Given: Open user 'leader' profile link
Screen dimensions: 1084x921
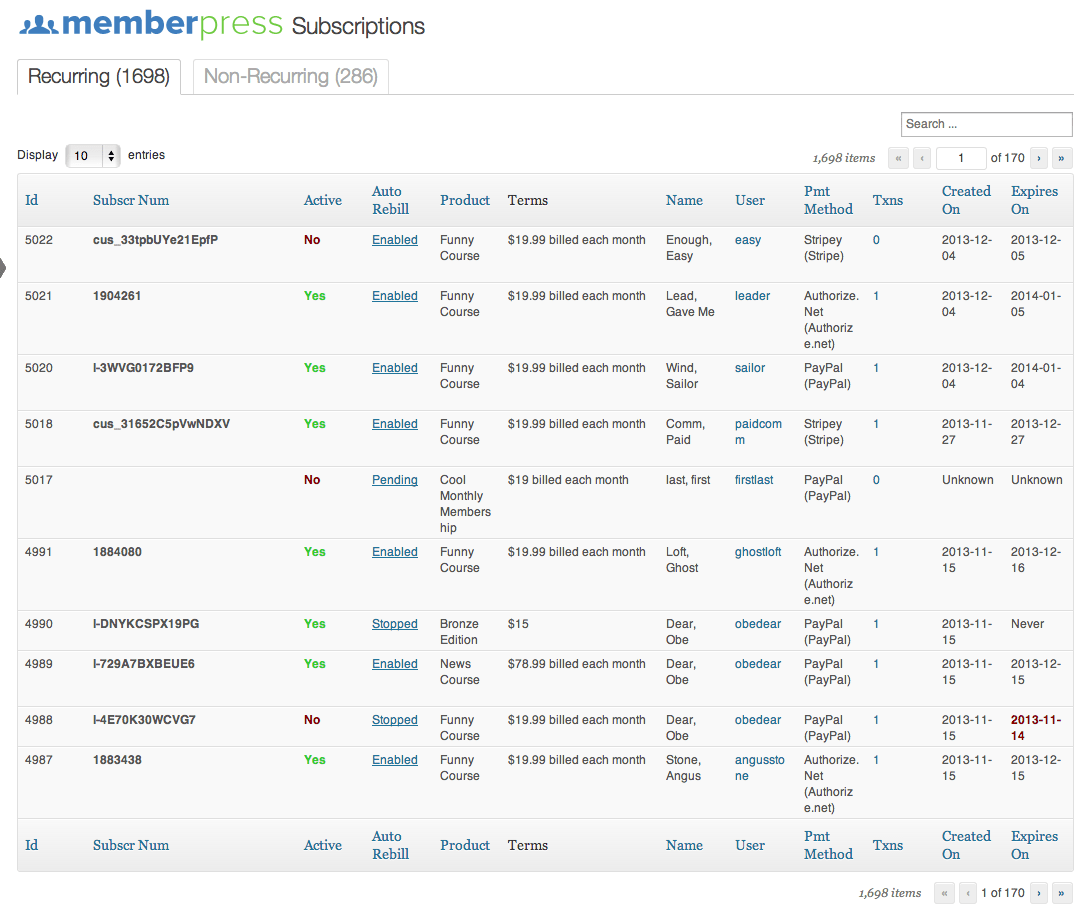Looking at the screenshot, I should (x=752, y=296).
